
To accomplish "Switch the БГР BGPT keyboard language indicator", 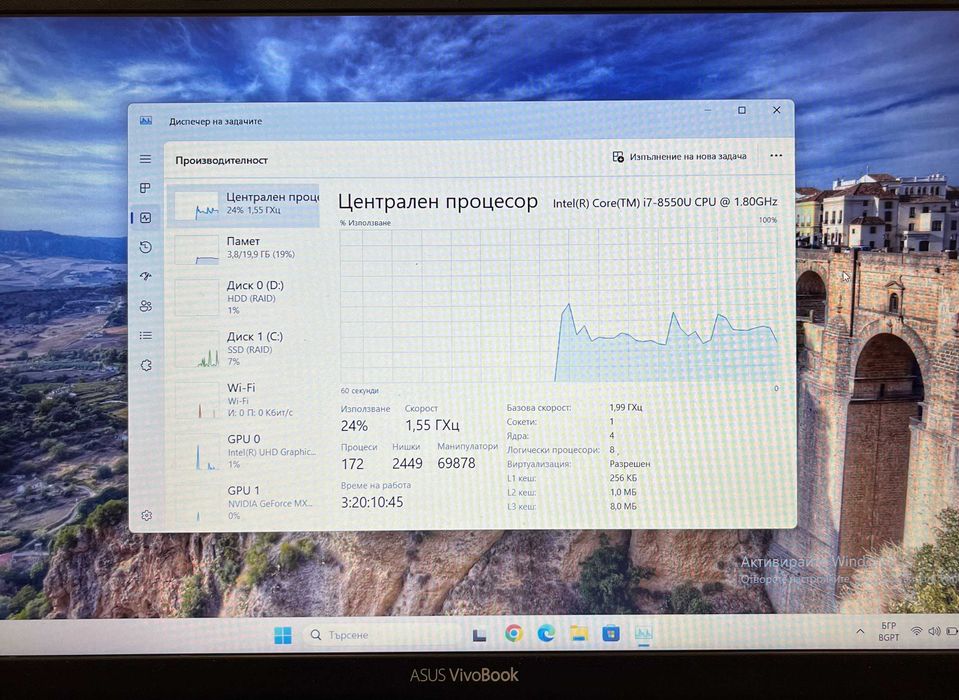I will coord(889,632).
